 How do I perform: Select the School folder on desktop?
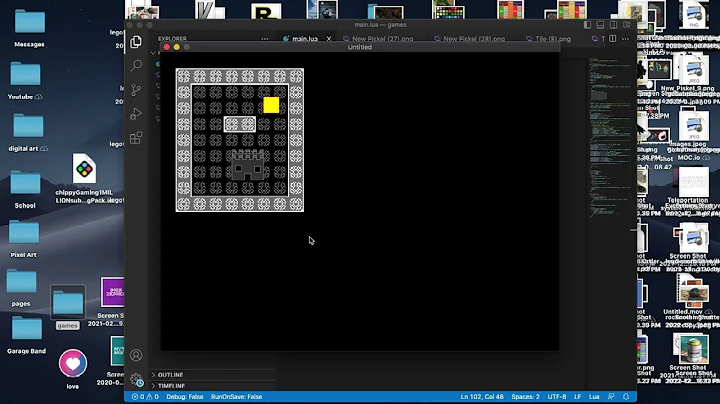25,188
